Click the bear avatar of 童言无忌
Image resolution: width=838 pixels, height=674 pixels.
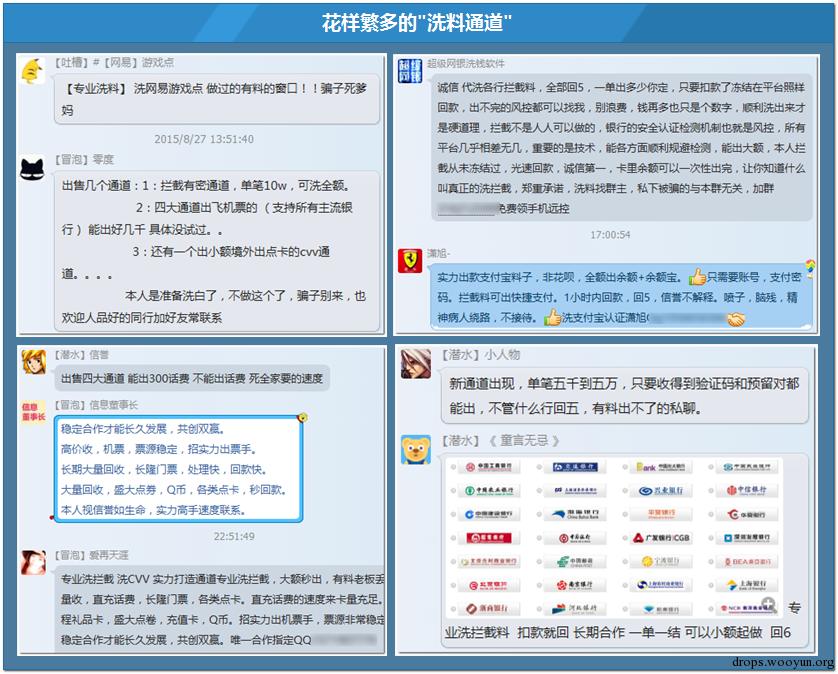tap(416, 449)
